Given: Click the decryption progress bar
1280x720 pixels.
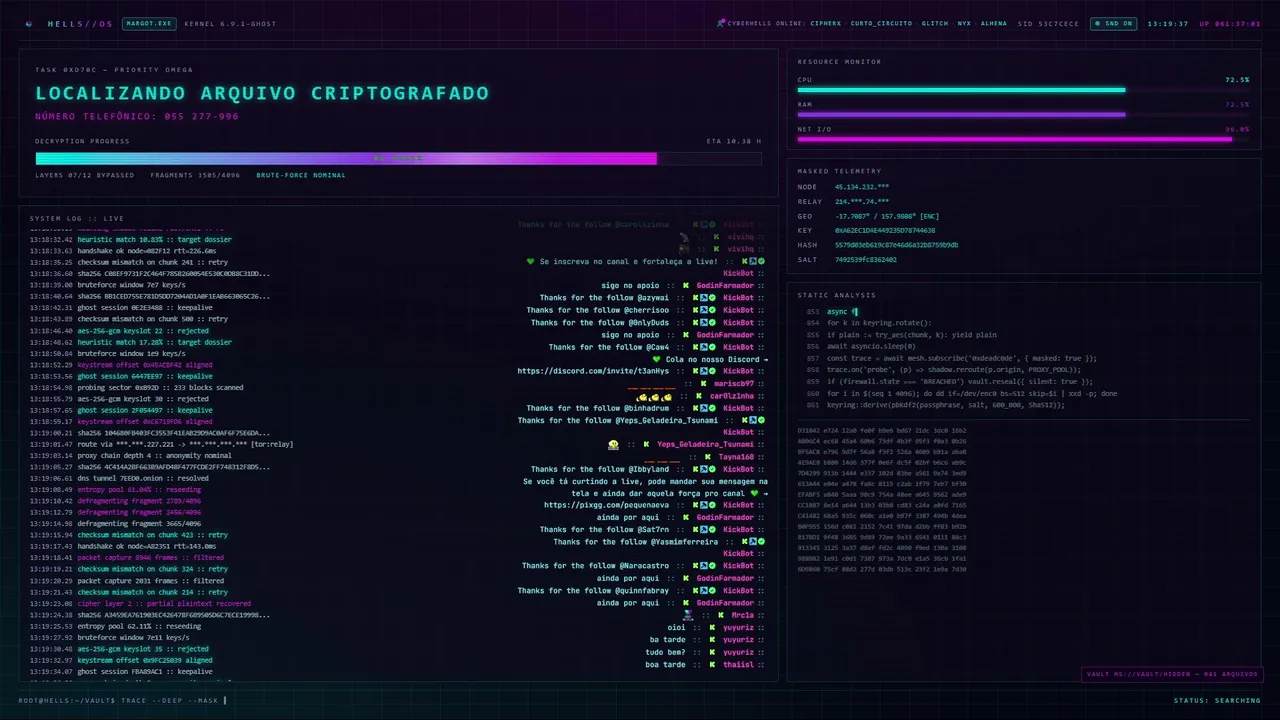Looking at the screenshot, I should click(x=398, y=158).
